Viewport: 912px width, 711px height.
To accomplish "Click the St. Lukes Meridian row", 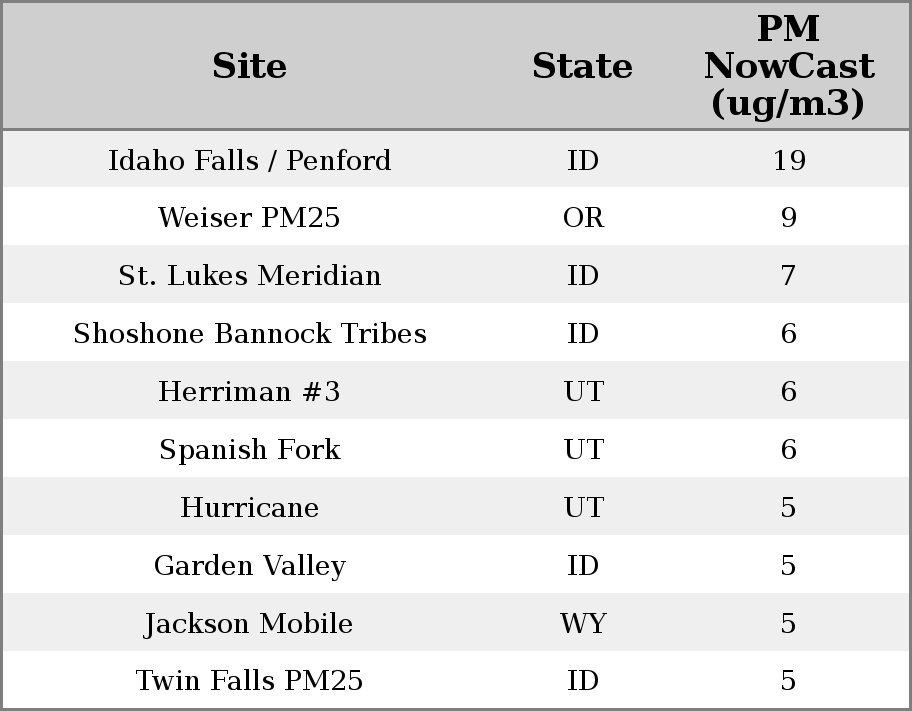I will tap(249, 276).
